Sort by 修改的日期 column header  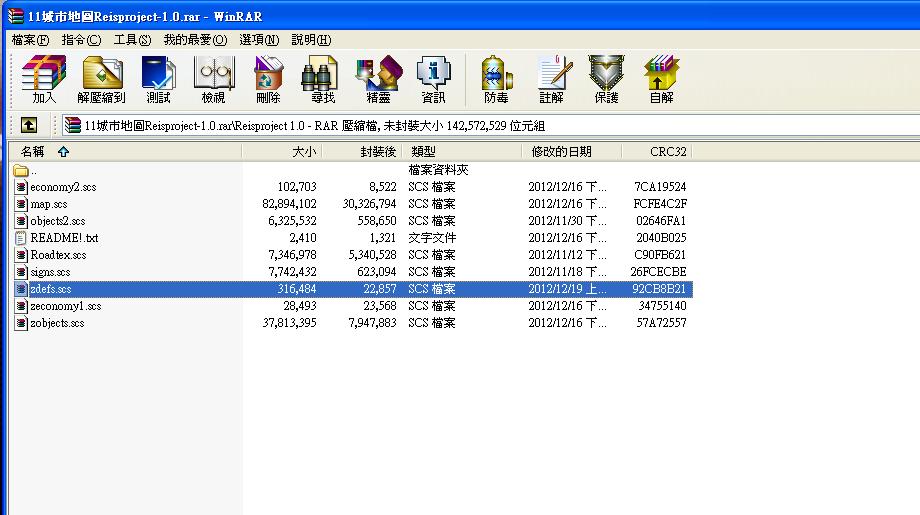pos(571,152)
